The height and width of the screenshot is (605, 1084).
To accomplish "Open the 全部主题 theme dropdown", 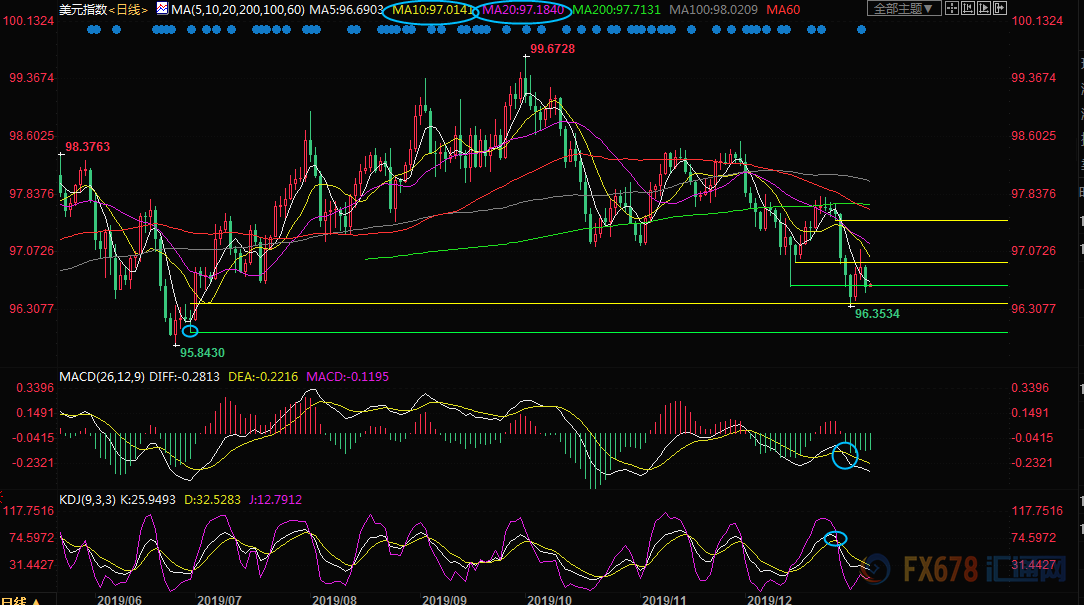I will point(903,9).
